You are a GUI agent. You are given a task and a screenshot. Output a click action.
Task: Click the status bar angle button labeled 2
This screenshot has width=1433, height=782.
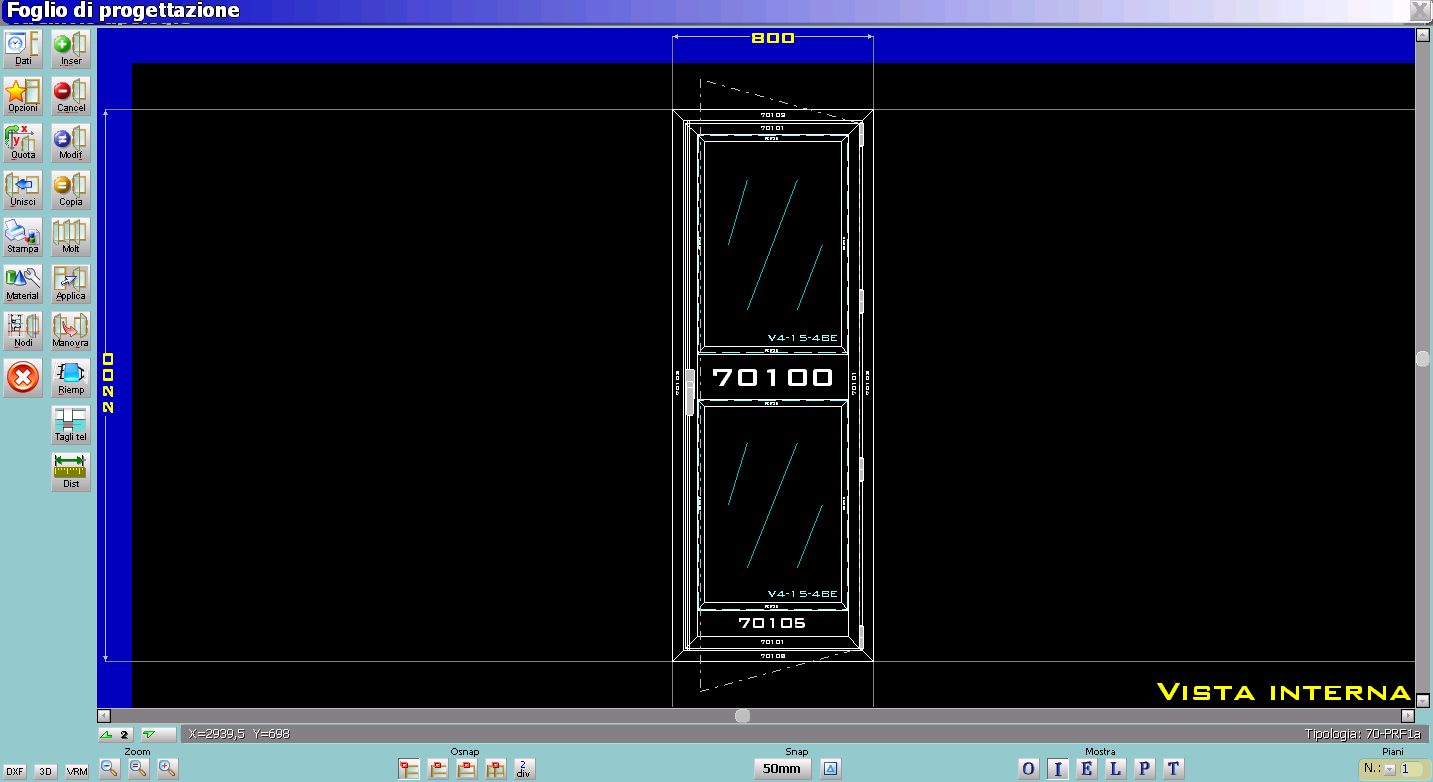coord(117,734)
